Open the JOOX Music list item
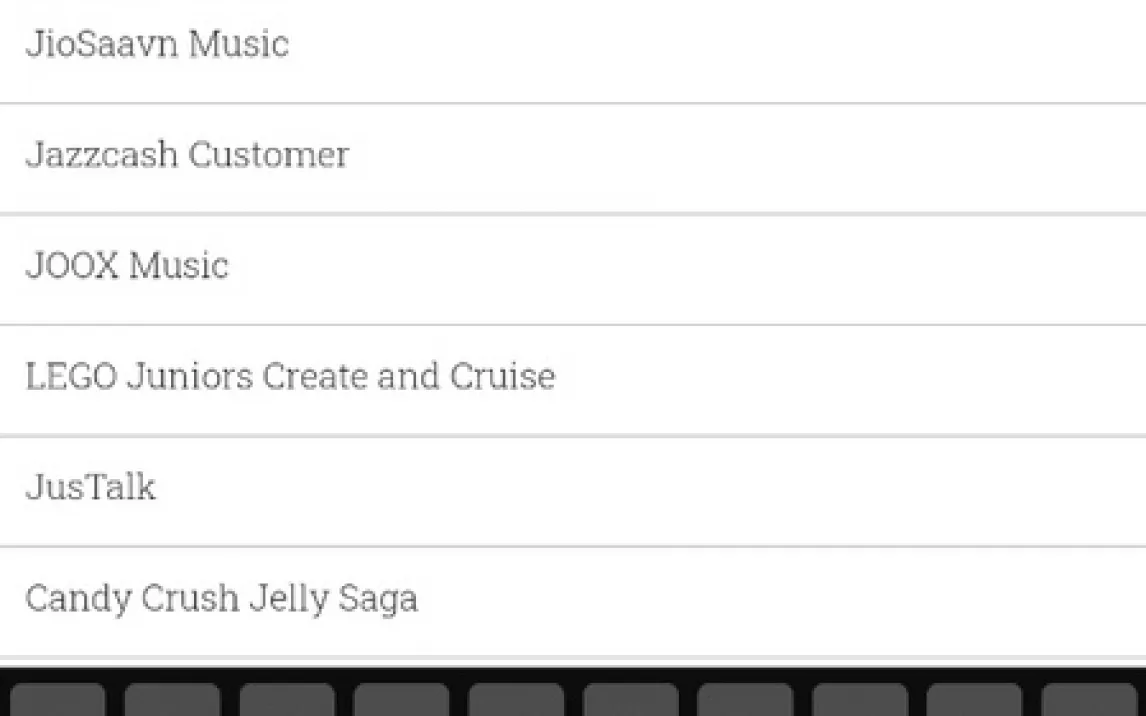1146x716 pixels. [127, 267]
